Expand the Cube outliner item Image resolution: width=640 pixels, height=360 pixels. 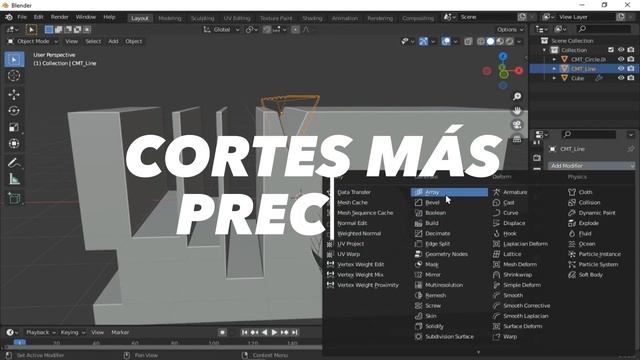point(554,78)
